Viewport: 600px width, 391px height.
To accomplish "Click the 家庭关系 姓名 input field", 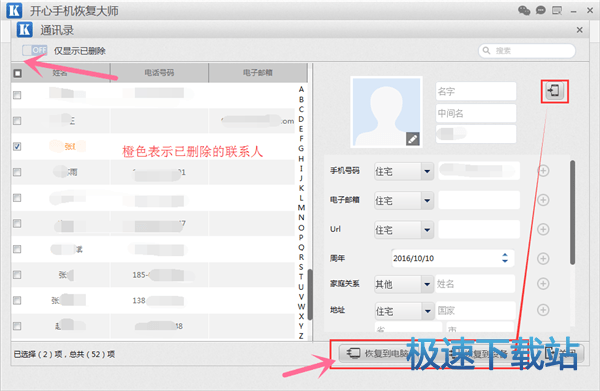I will click(475, 283).
